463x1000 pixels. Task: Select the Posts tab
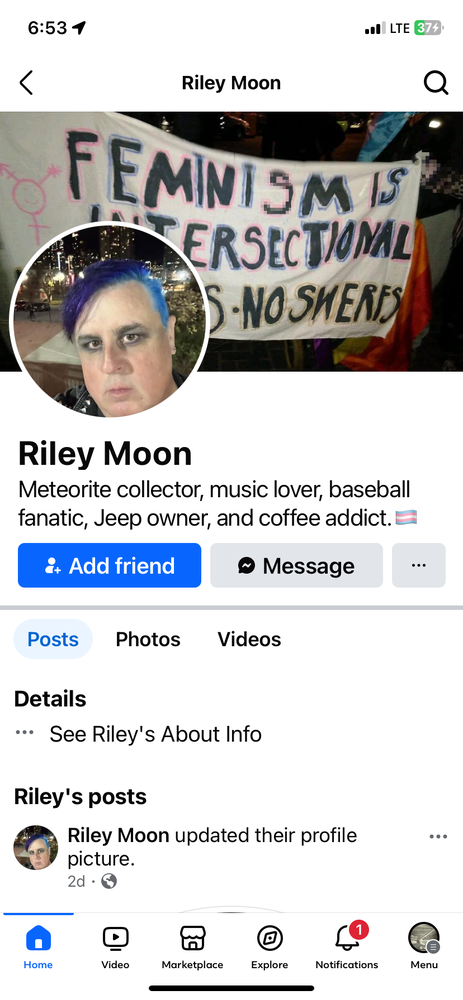(x=53, y=639)
